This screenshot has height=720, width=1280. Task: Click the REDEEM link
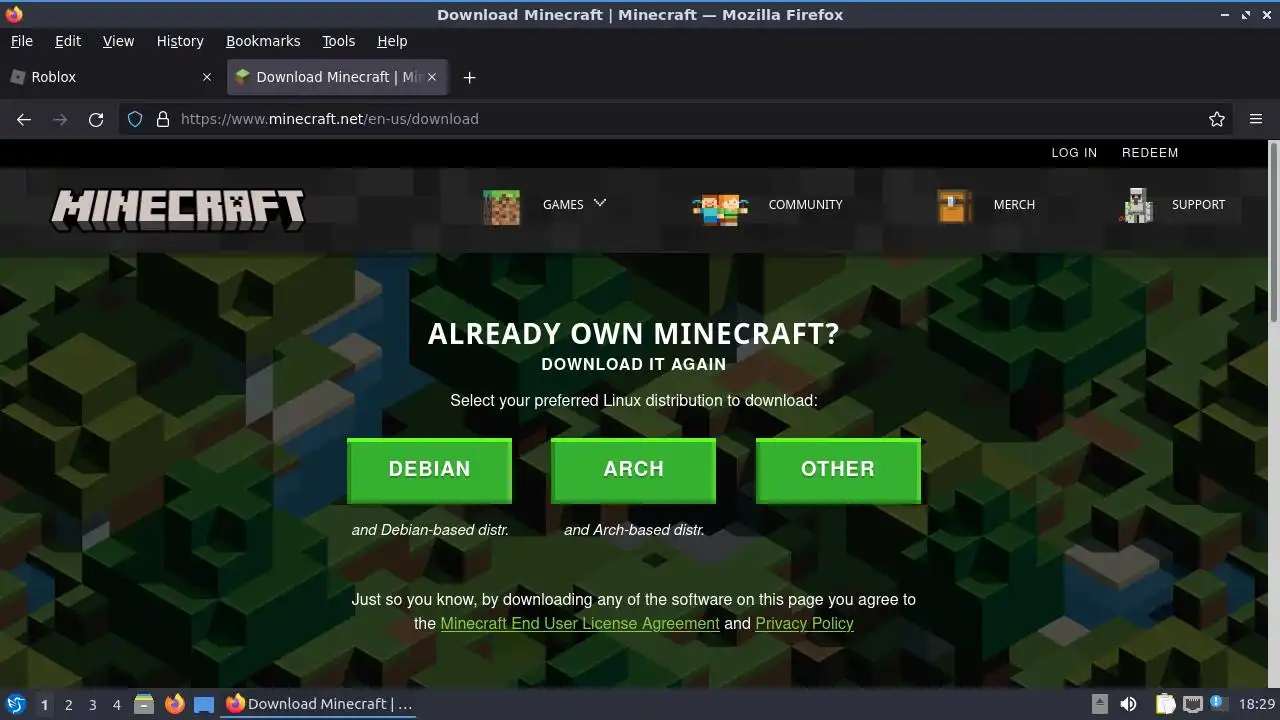tap(1150, 153)
